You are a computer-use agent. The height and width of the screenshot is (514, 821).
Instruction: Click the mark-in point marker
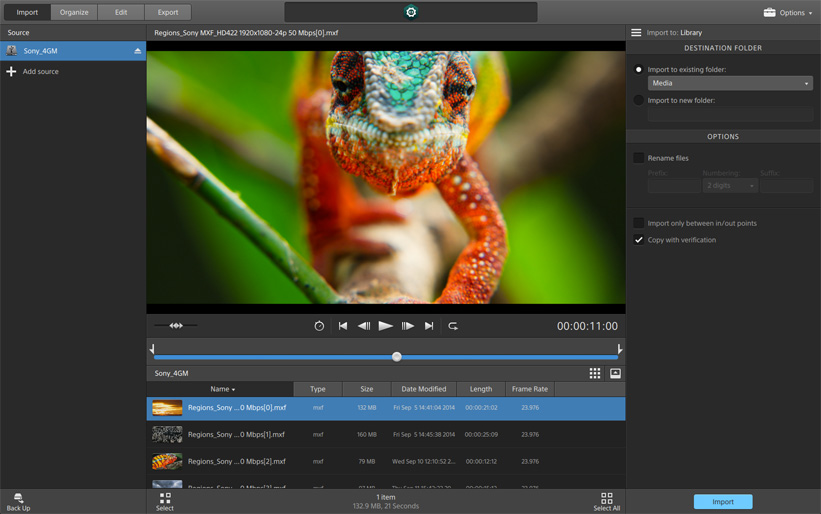tap(152, 349)
